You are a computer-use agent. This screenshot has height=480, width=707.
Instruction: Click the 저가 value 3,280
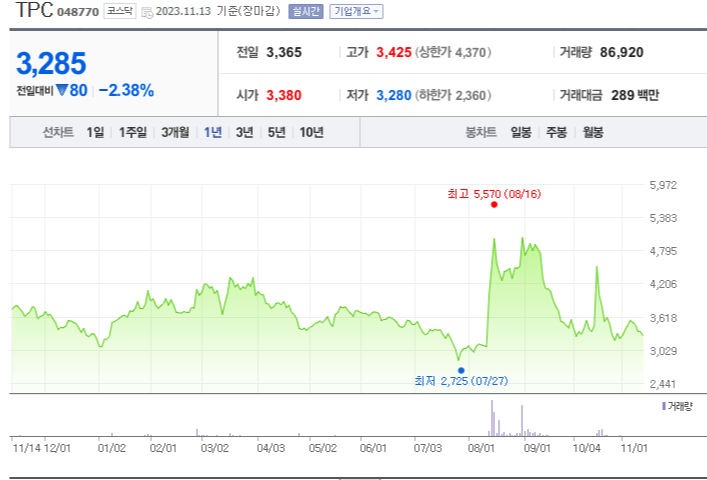[x=394, y=95]
